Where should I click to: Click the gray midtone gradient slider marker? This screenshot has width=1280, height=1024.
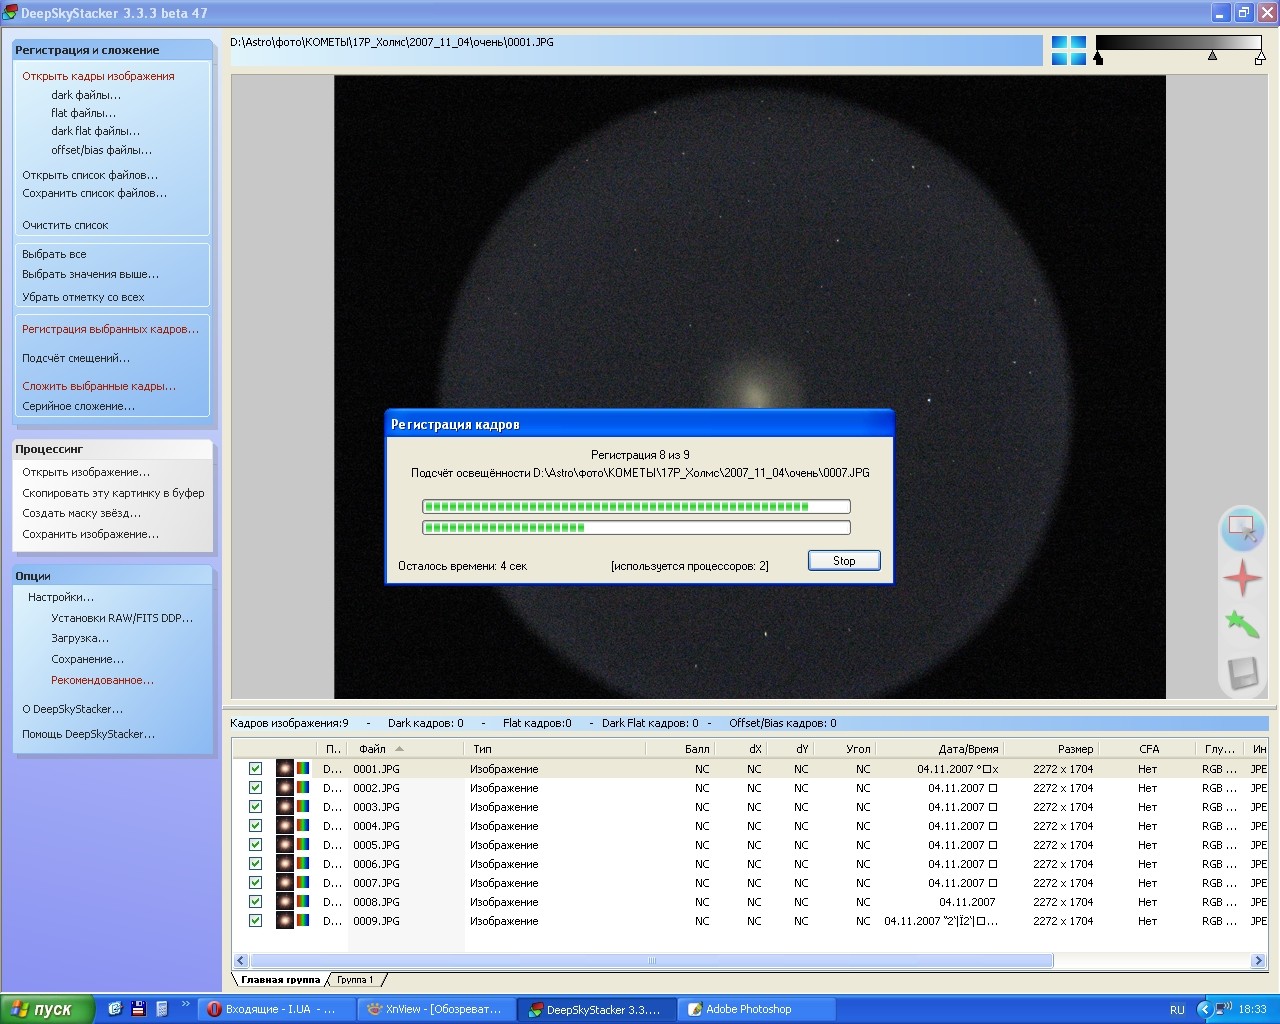pyautogui.click(x=1212, y=57)
